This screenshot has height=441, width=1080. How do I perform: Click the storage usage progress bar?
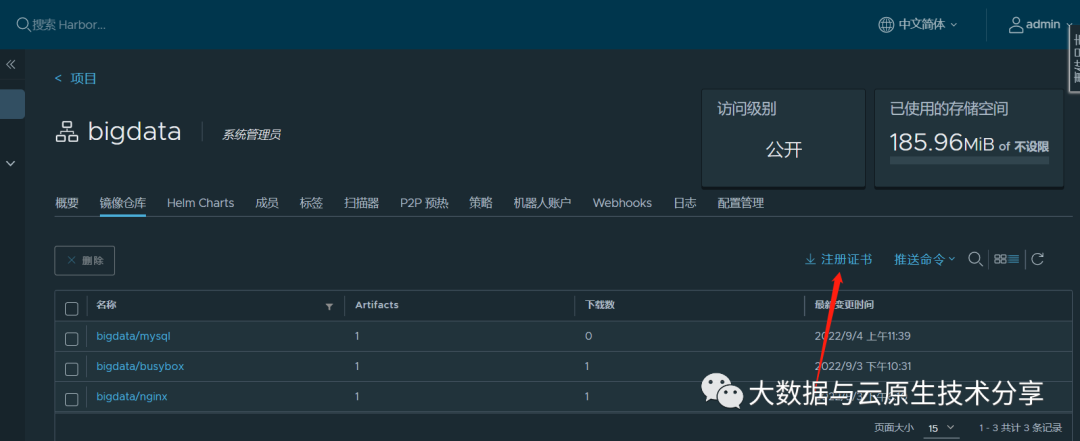[969, 160]
